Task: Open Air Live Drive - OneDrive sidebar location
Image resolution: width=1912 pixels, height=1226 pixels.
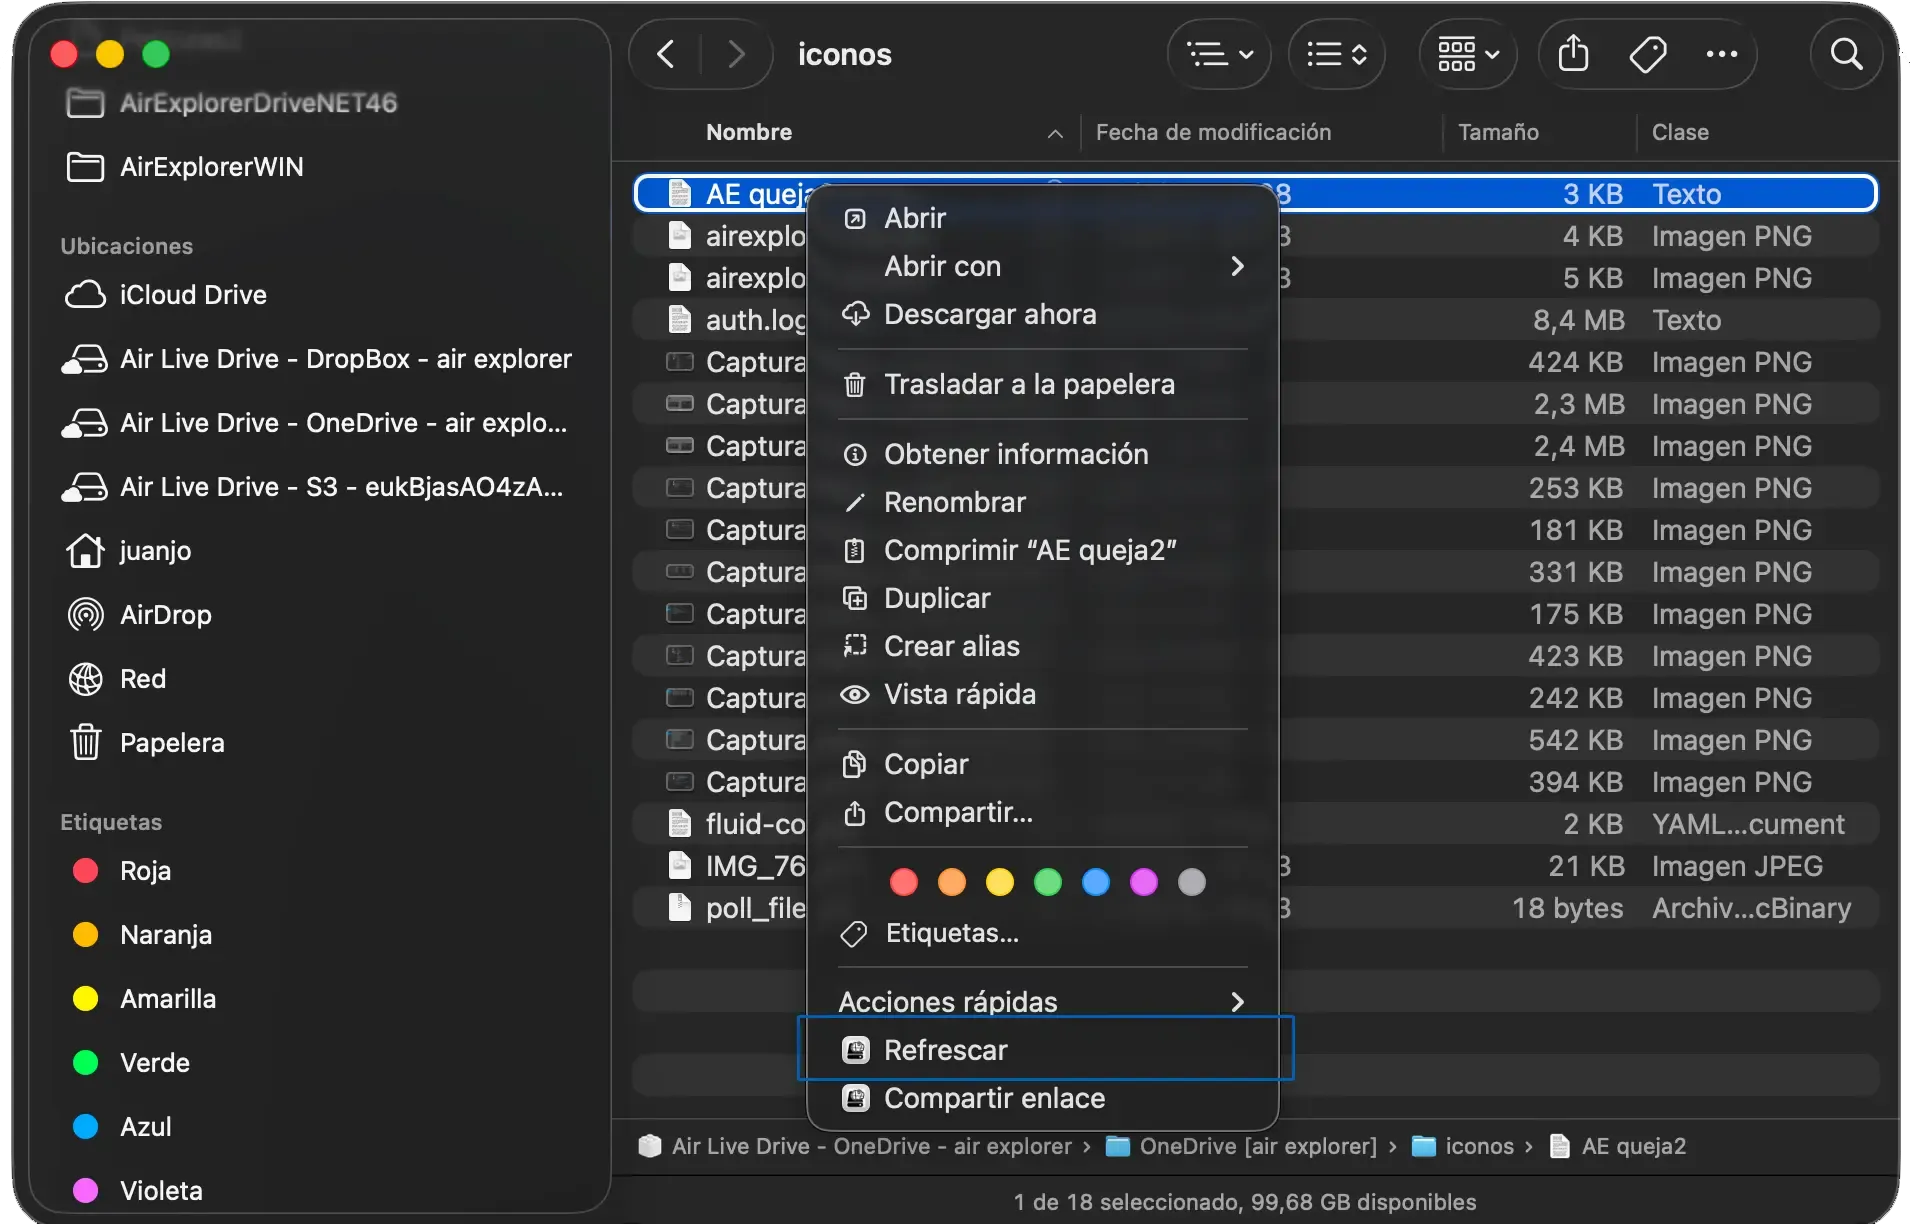Action: 320,422
